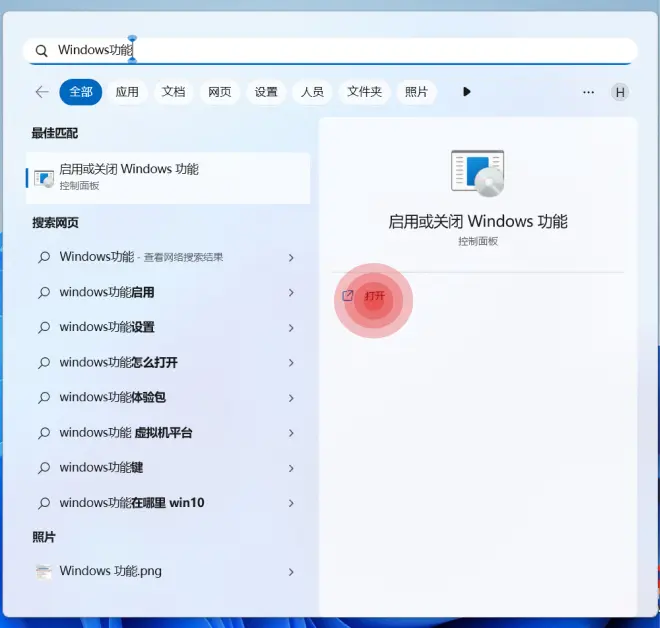Search icon beside windows功能 虚拟机平台
Screen dimensions: 660x628
44,433
